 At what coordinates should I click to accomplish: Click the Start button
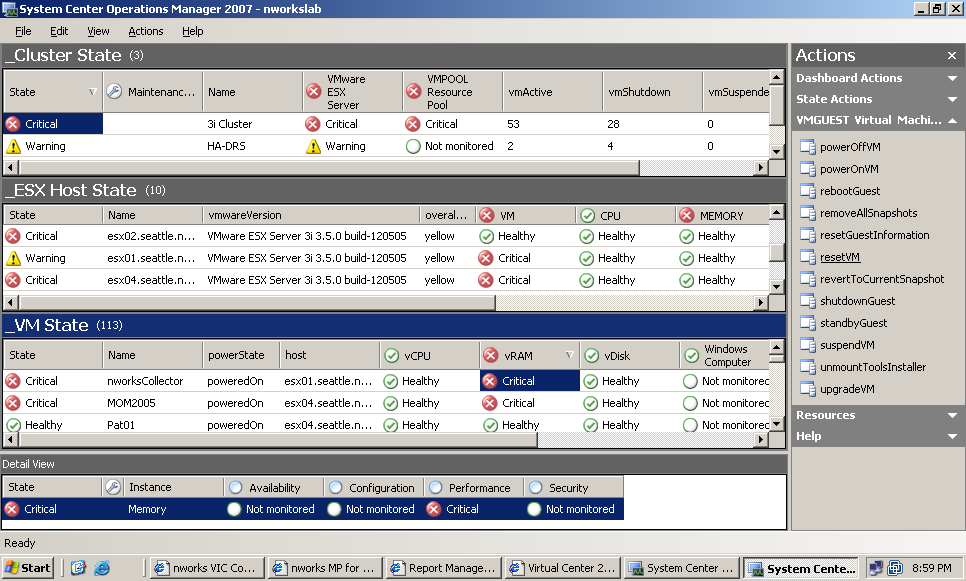(x=28, y=567)
